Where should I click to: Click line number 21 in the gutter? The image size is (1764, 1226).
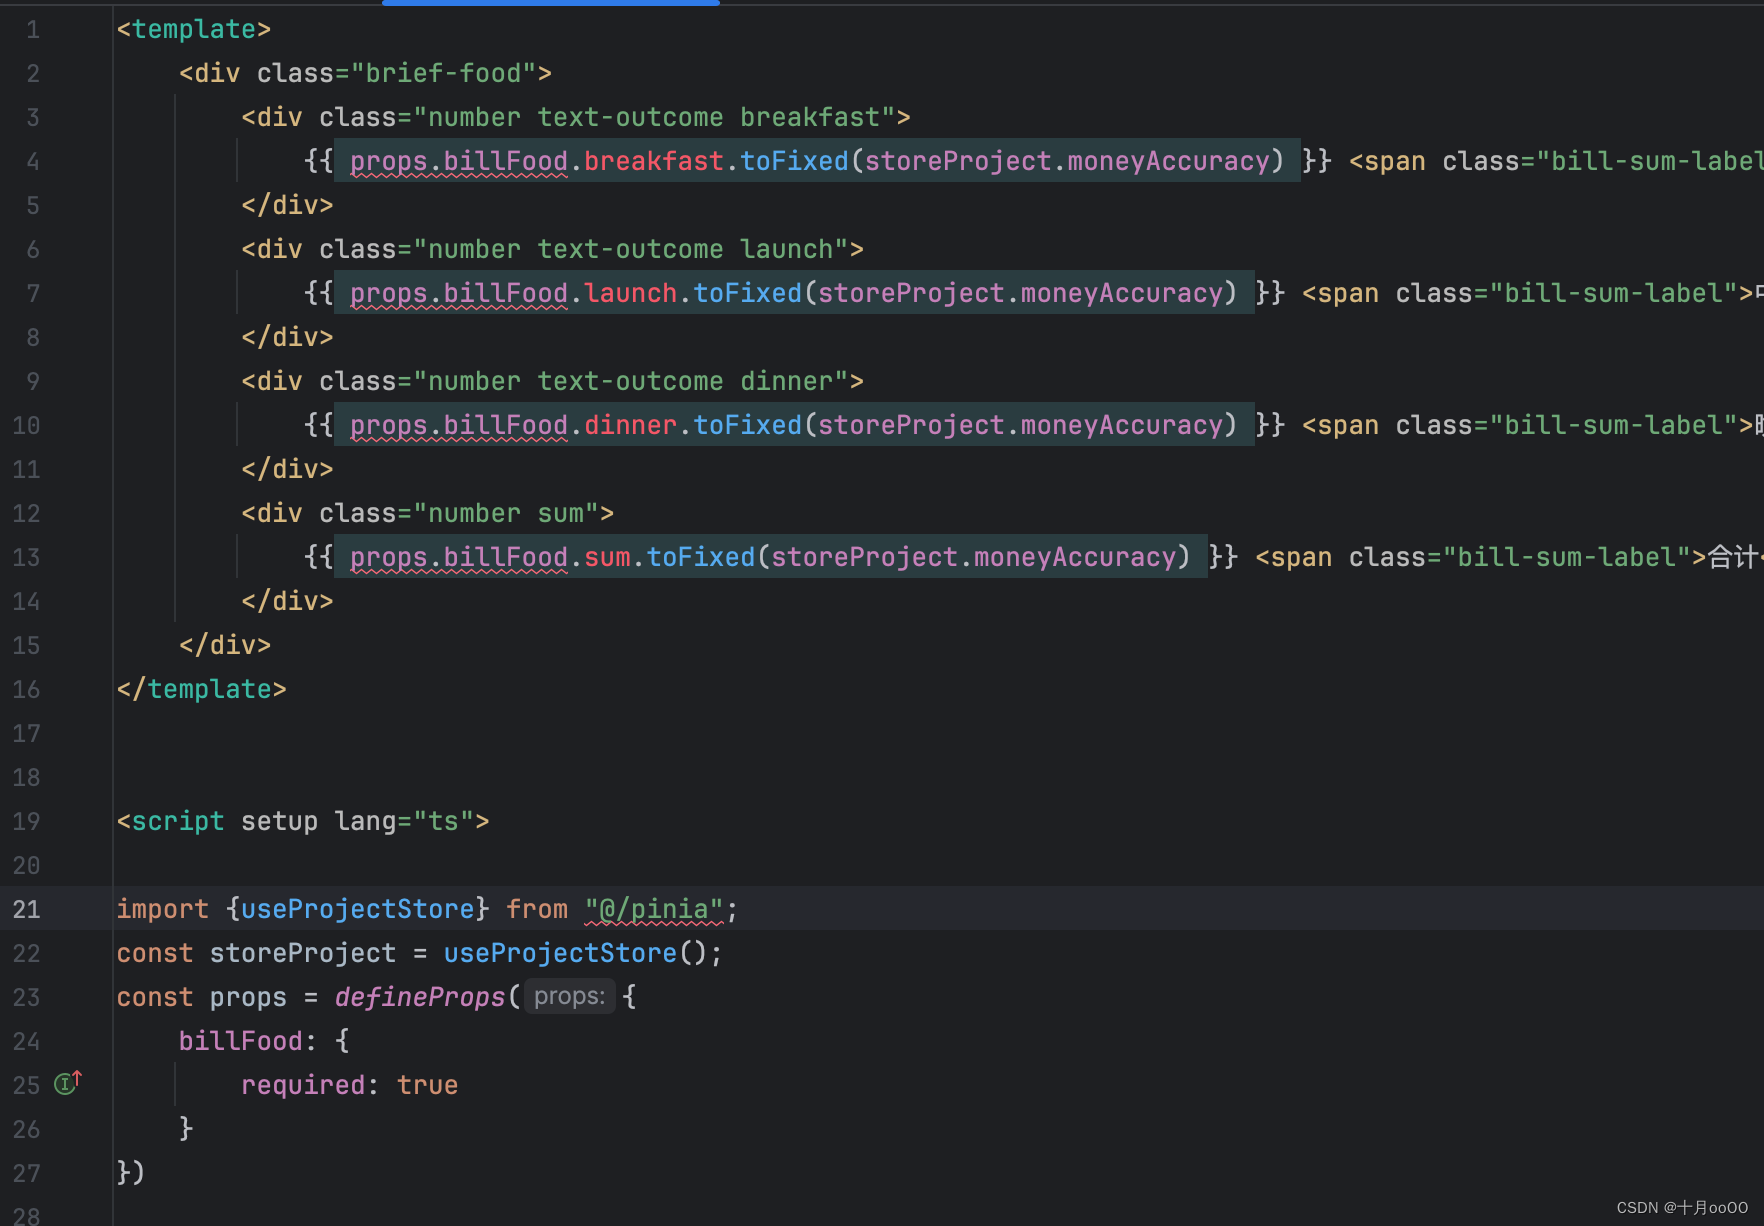click(27, 909)
